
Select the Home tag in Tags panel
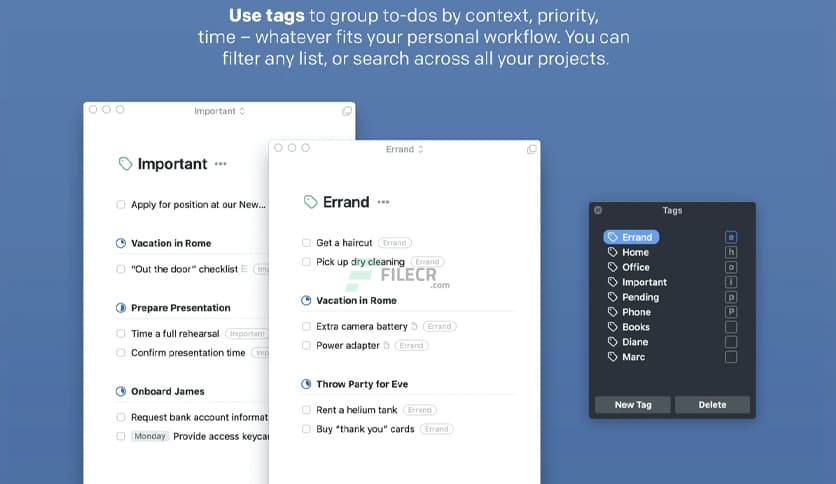(x=635, y=252)
